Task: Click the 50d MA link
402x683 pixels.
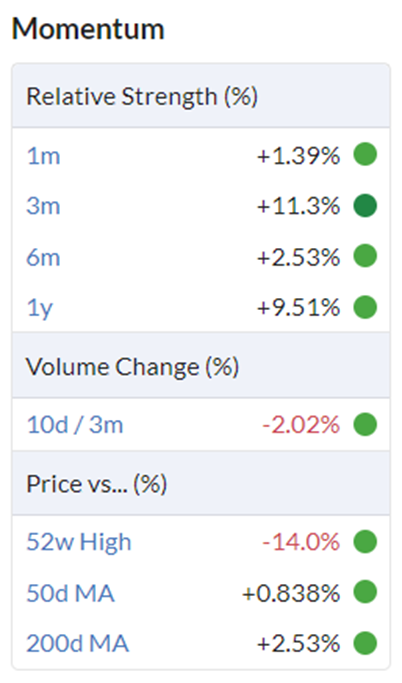Action: point(71,593)
